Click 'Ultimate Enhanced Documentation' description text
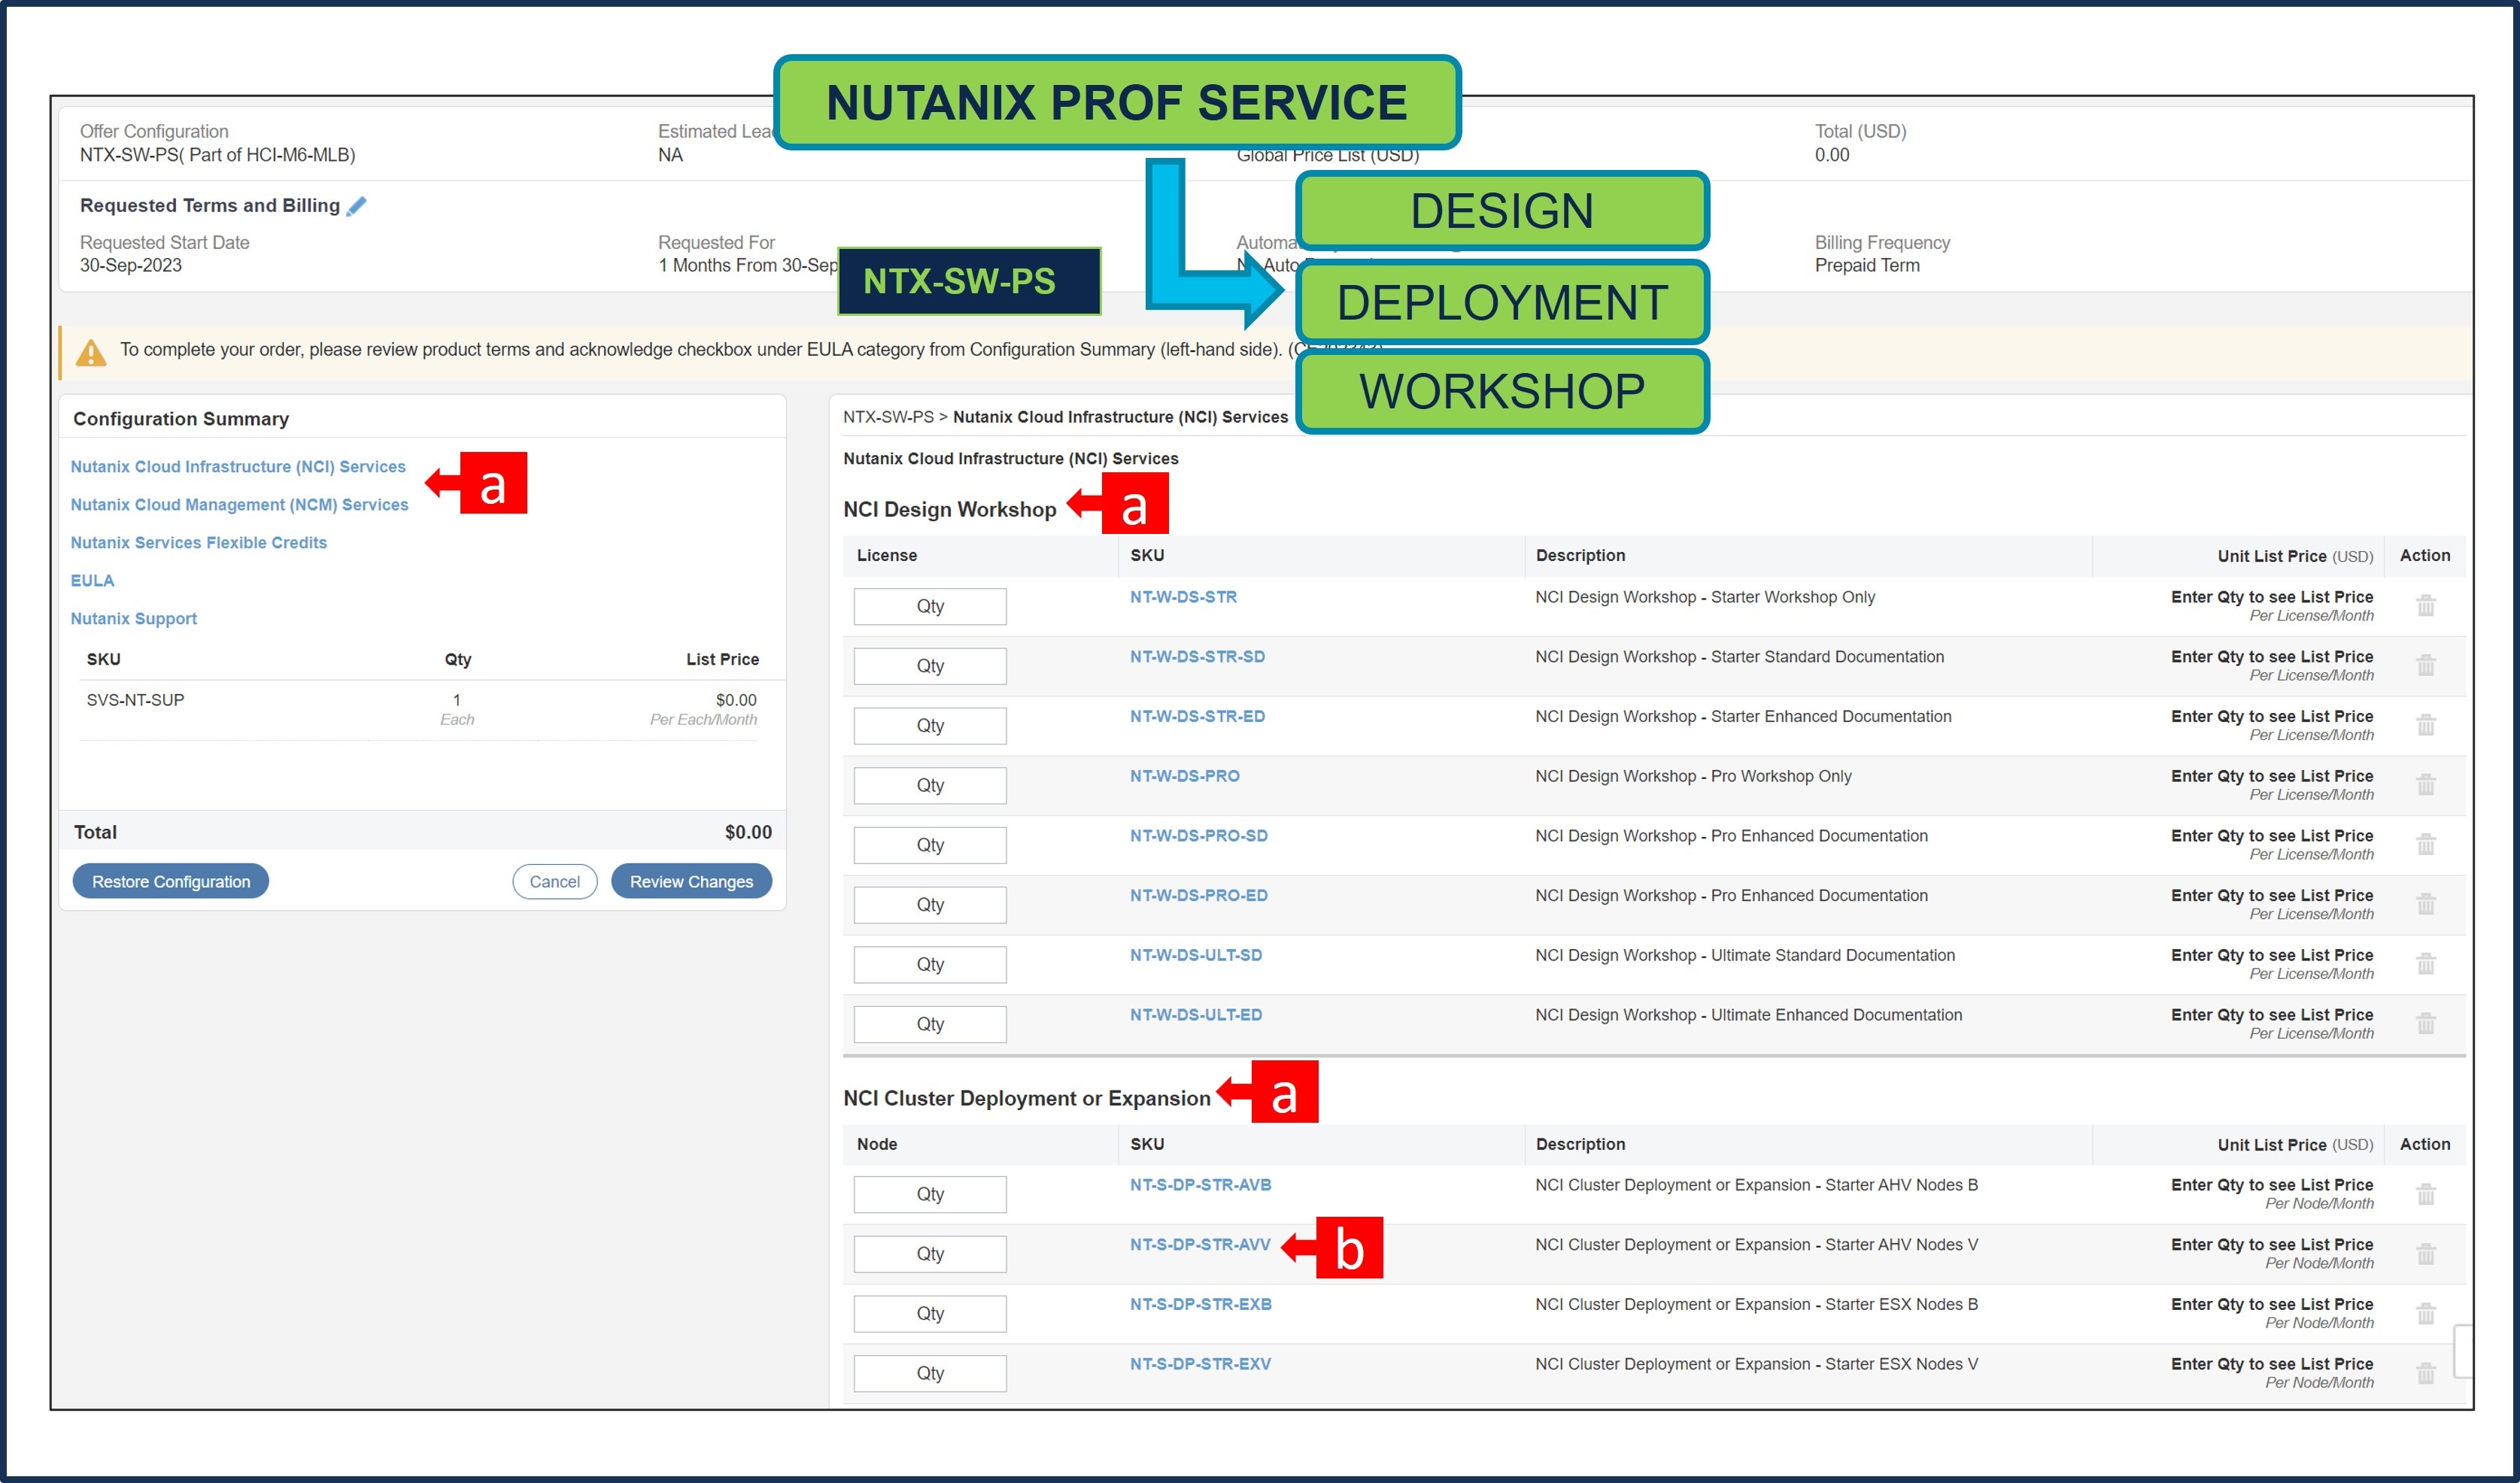 (1836, 1015)
